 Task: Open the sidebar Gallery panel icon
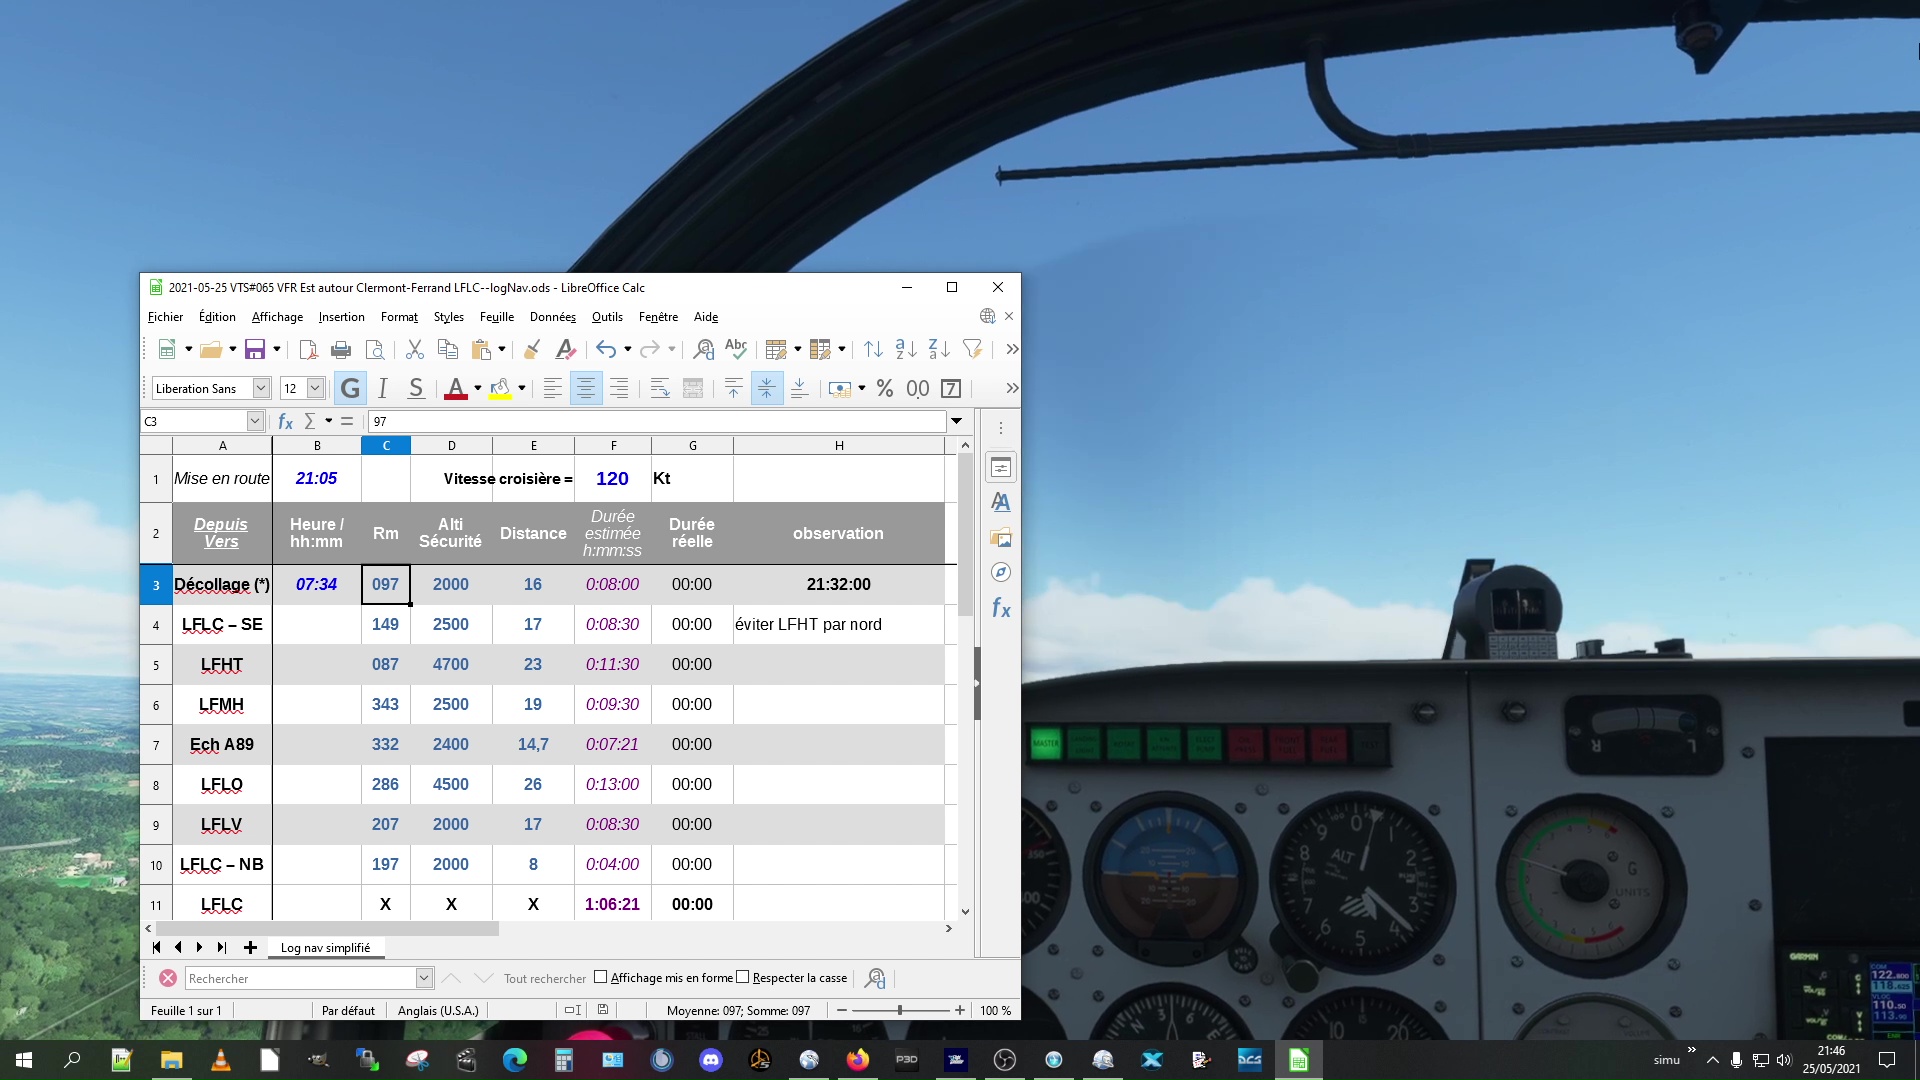[1001, 538]
